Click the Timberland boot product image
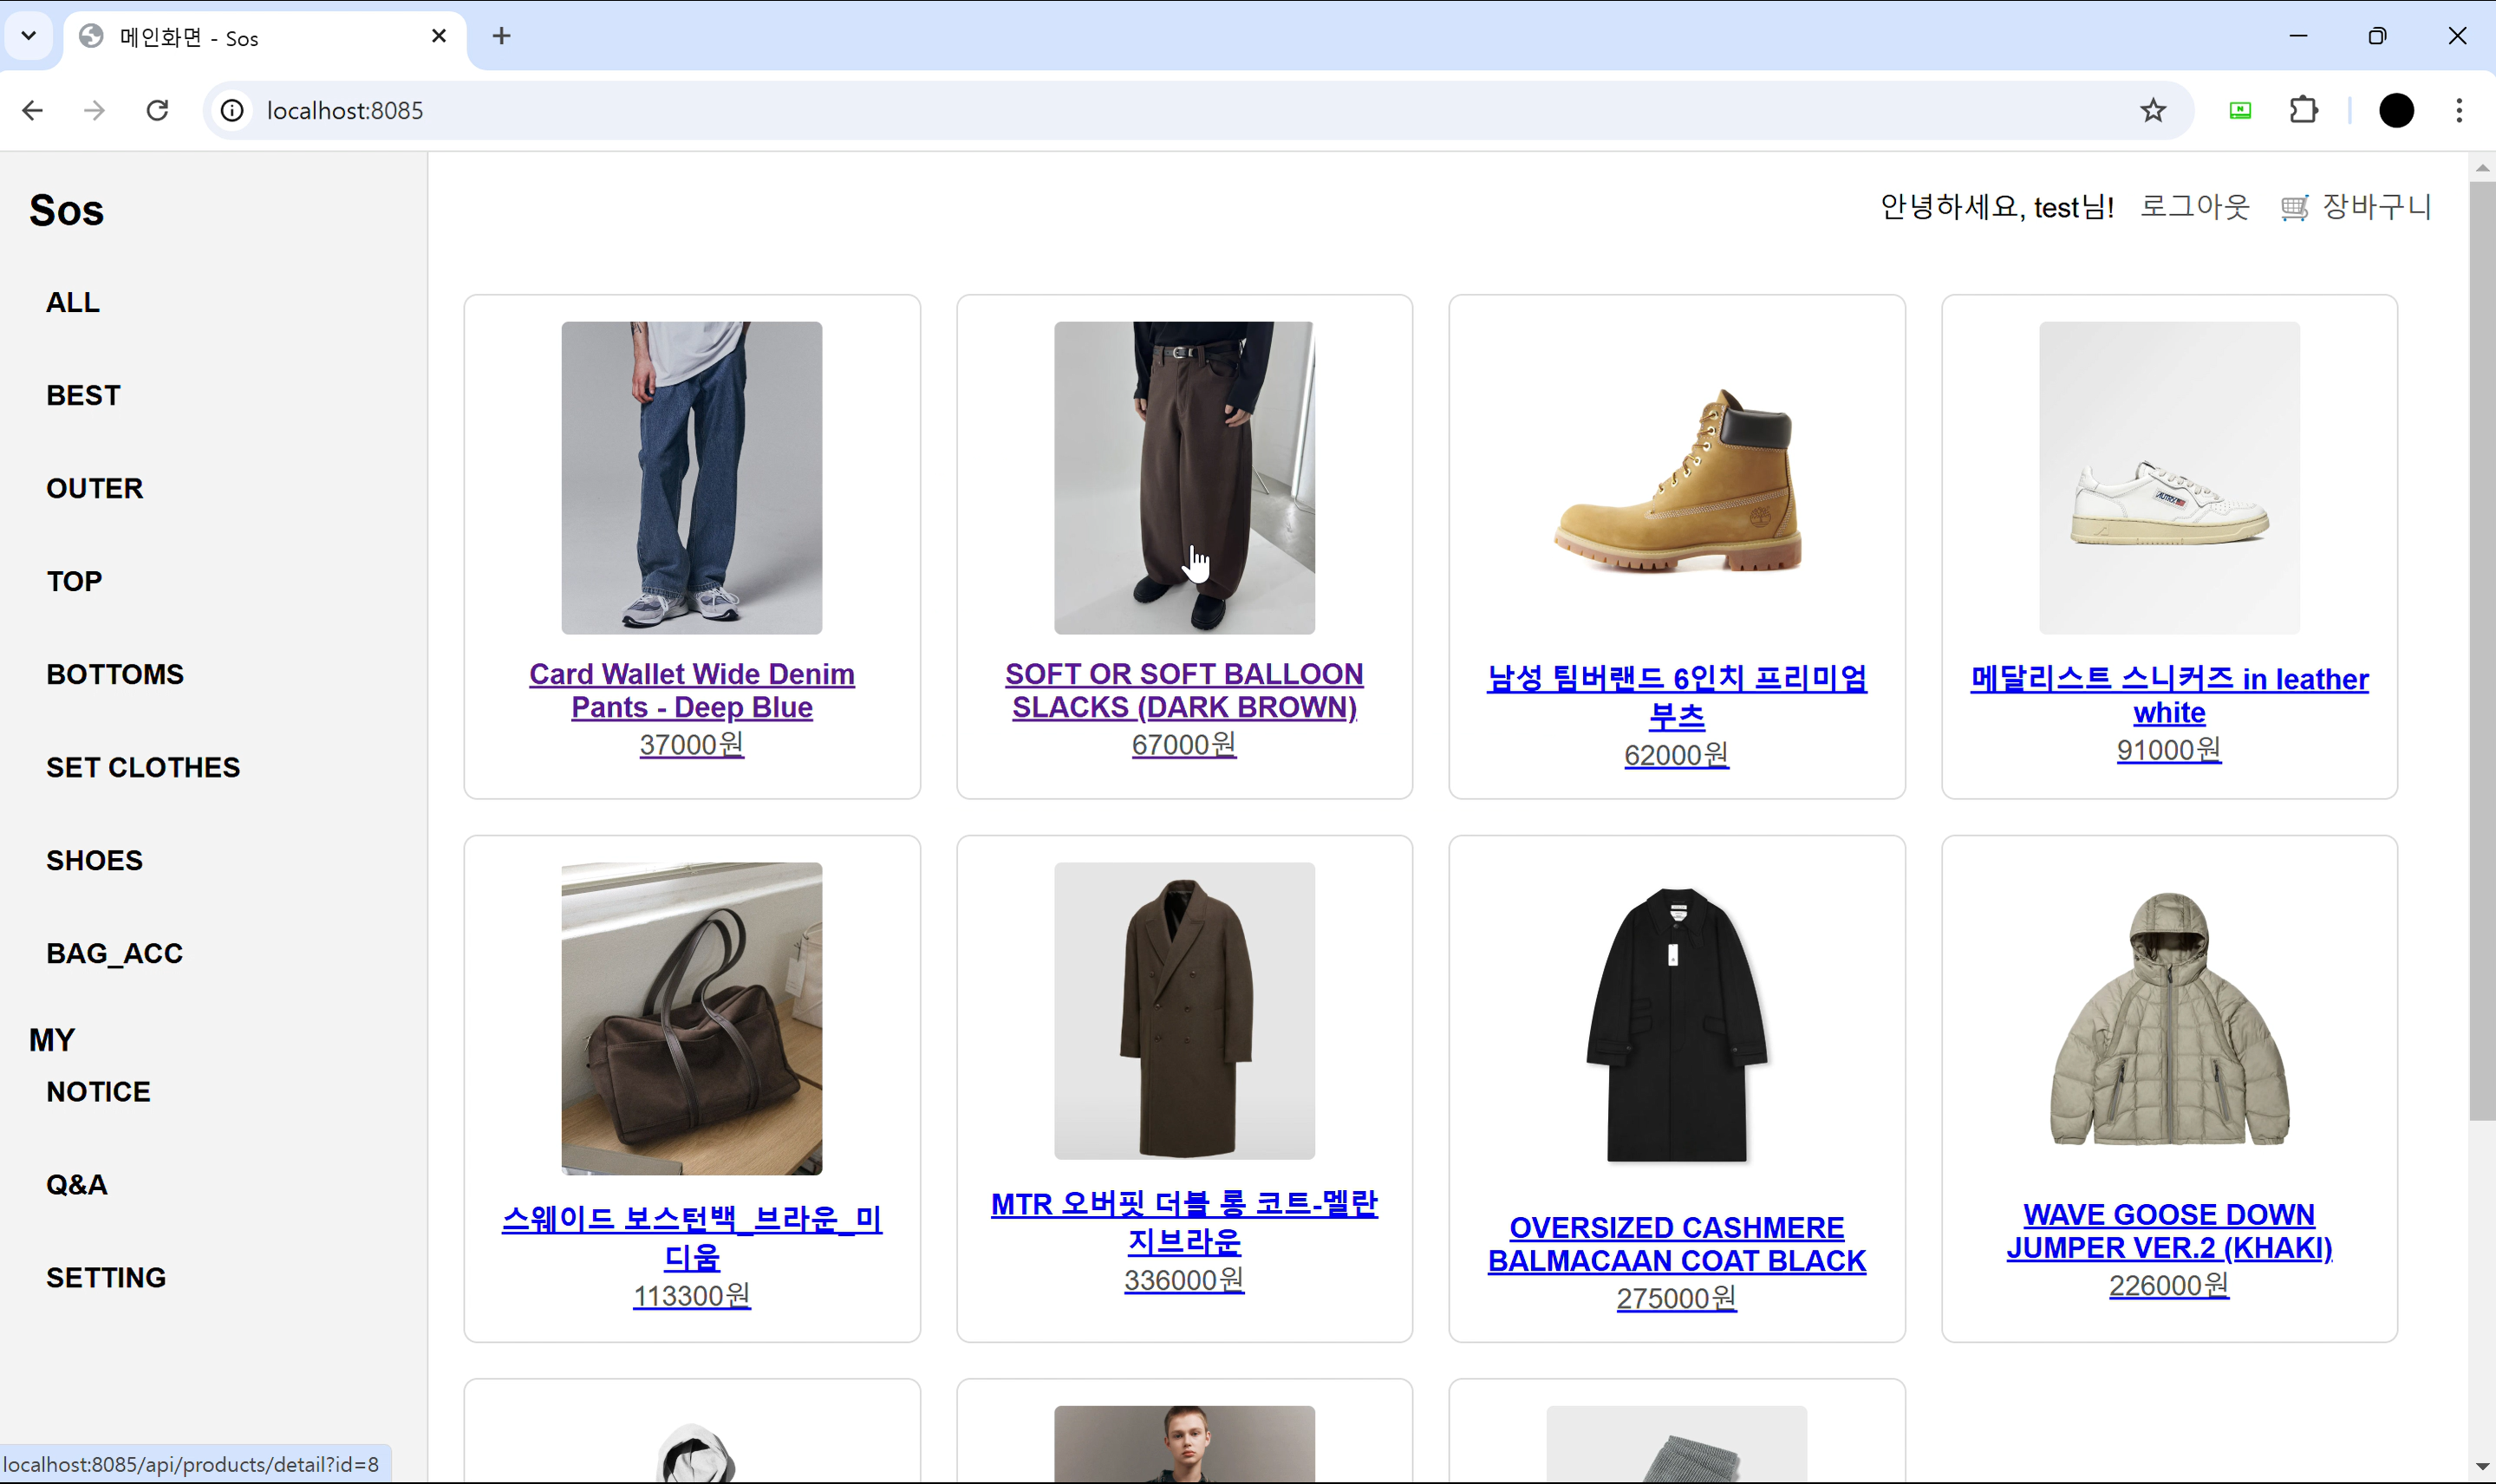The image size is (2496, 1484). coord(1676,478)
